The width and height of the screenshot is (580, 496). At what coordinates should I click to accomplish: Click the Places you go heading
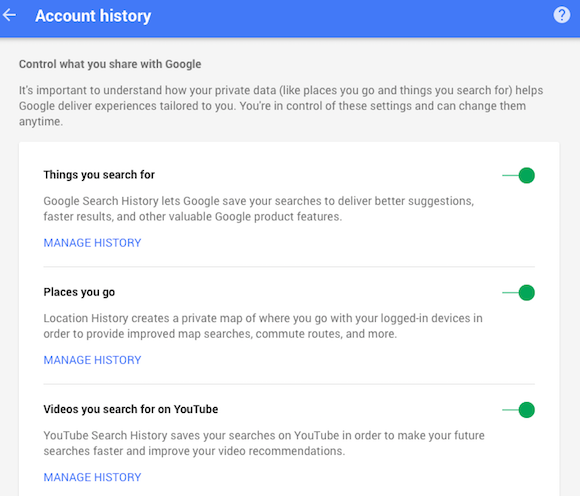tap(79, 292)
